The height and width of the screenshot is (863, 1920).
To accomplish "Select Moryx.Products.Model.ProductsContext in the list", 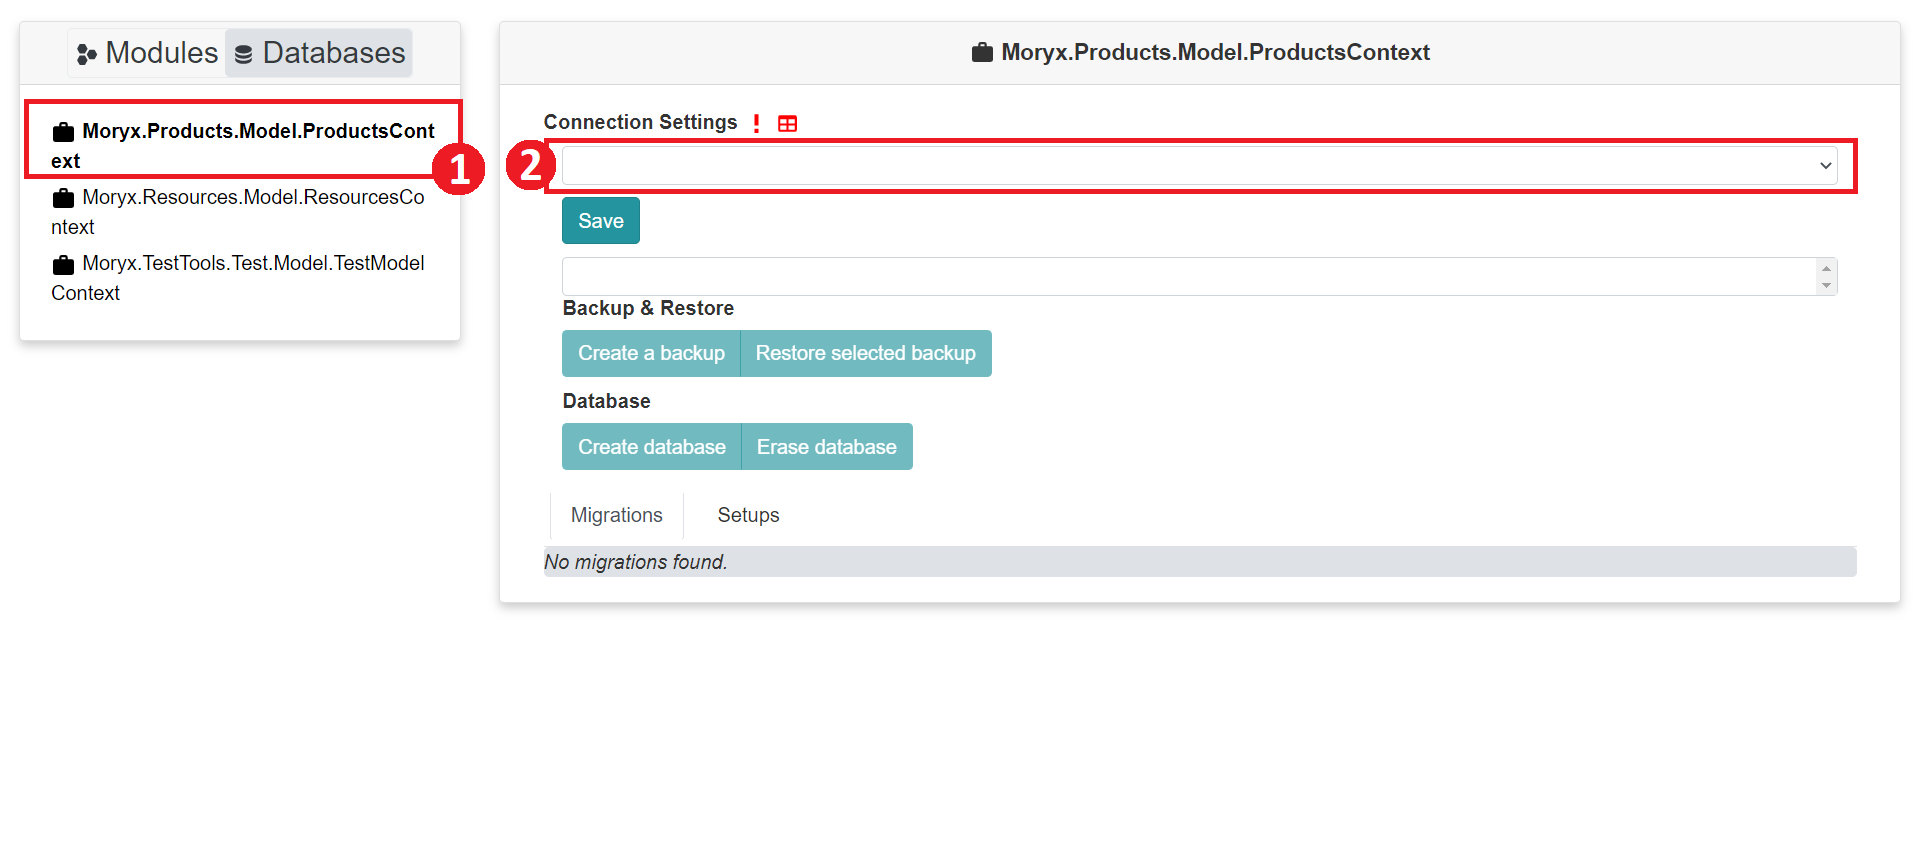I will 243,146.
